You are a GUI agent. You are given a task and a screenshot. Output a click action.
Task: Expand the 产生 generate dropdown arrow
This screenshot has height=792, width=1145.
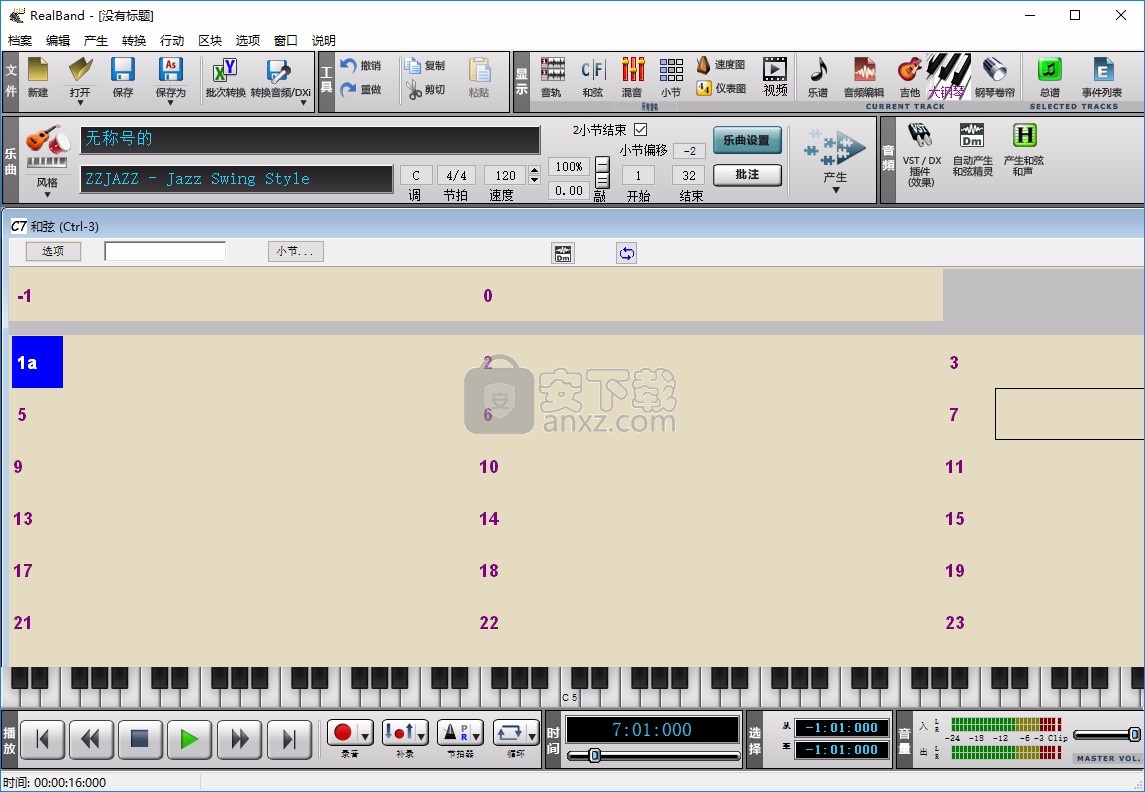click(836, 190)
